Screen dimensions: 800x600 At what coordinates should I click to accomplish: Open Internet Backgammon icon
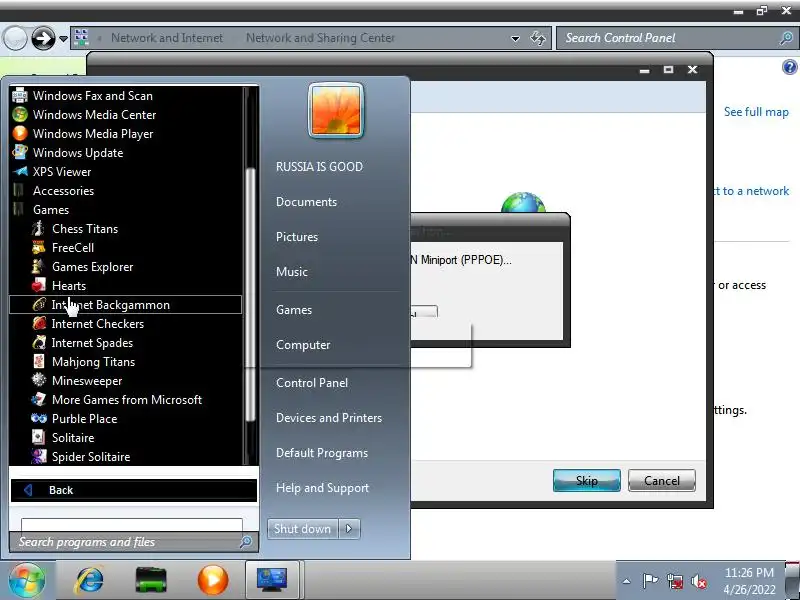(x=39, y=305)
